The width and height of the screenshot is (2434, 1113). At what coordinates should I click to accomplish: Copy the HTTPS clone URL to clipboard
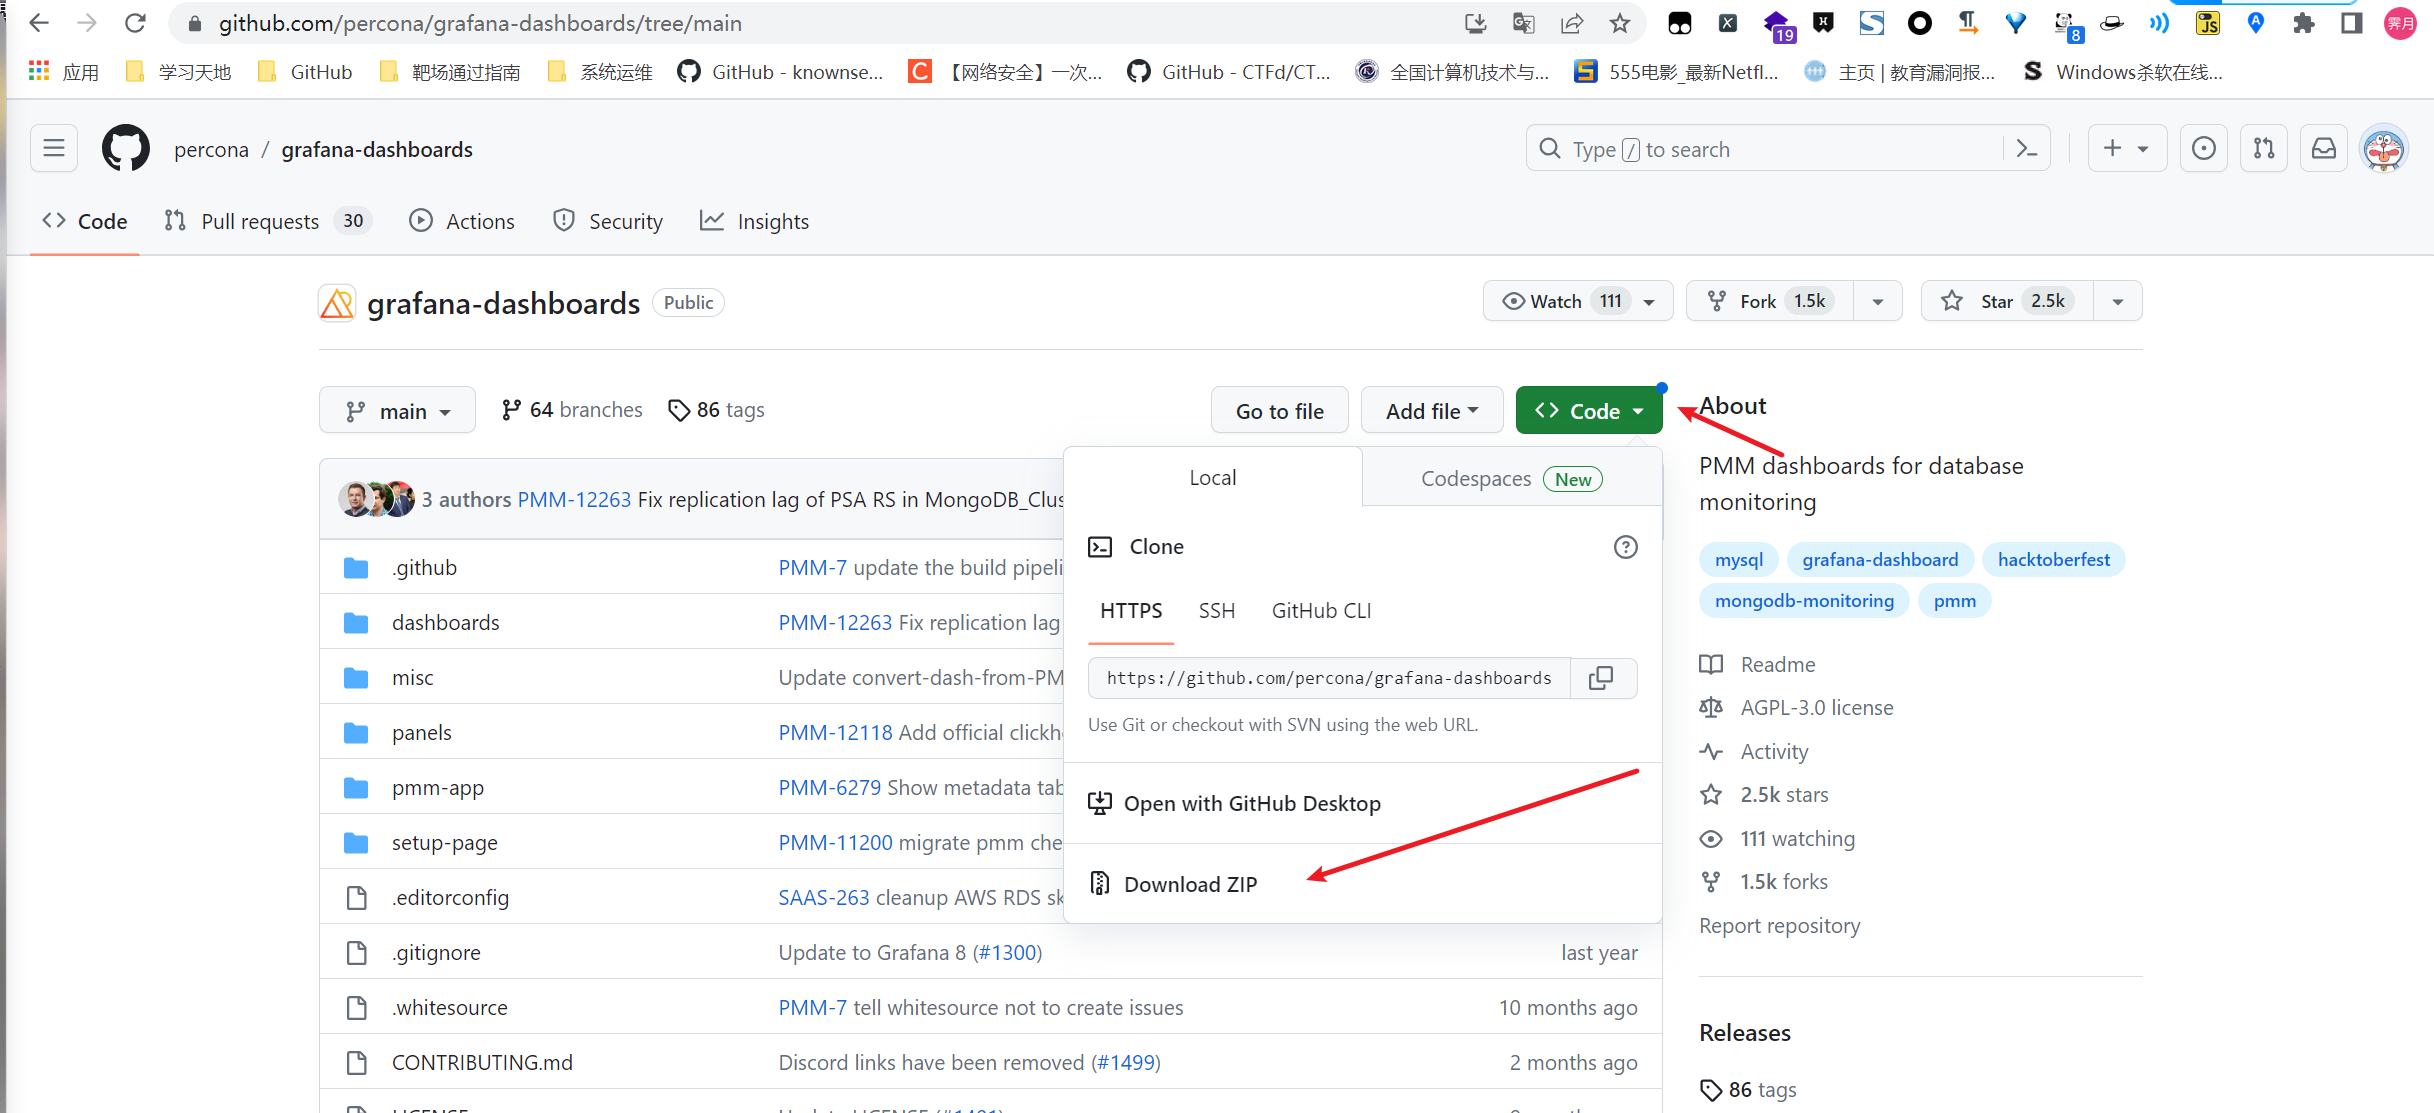pyautogui.click(x=1601, y=678)
